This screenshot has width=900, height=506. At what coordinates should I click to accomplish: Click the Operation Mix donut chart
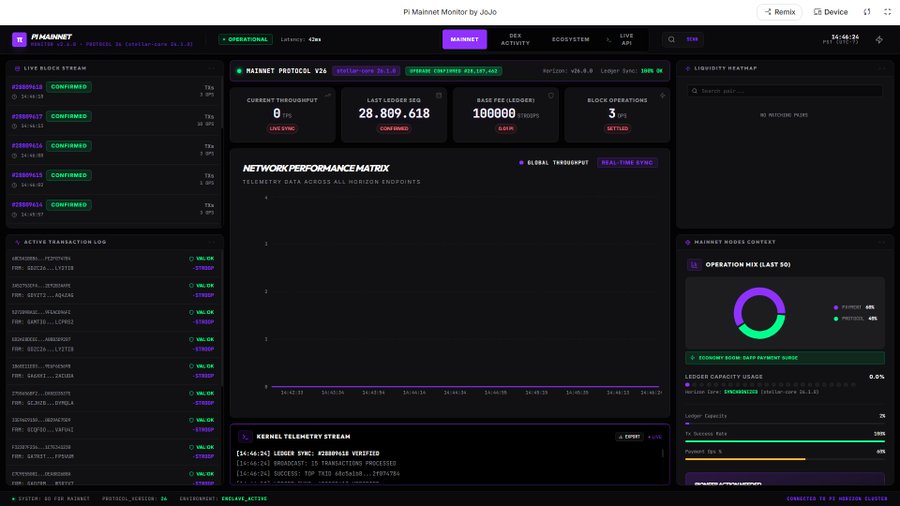pyautogui.click(x=759, y=313)
